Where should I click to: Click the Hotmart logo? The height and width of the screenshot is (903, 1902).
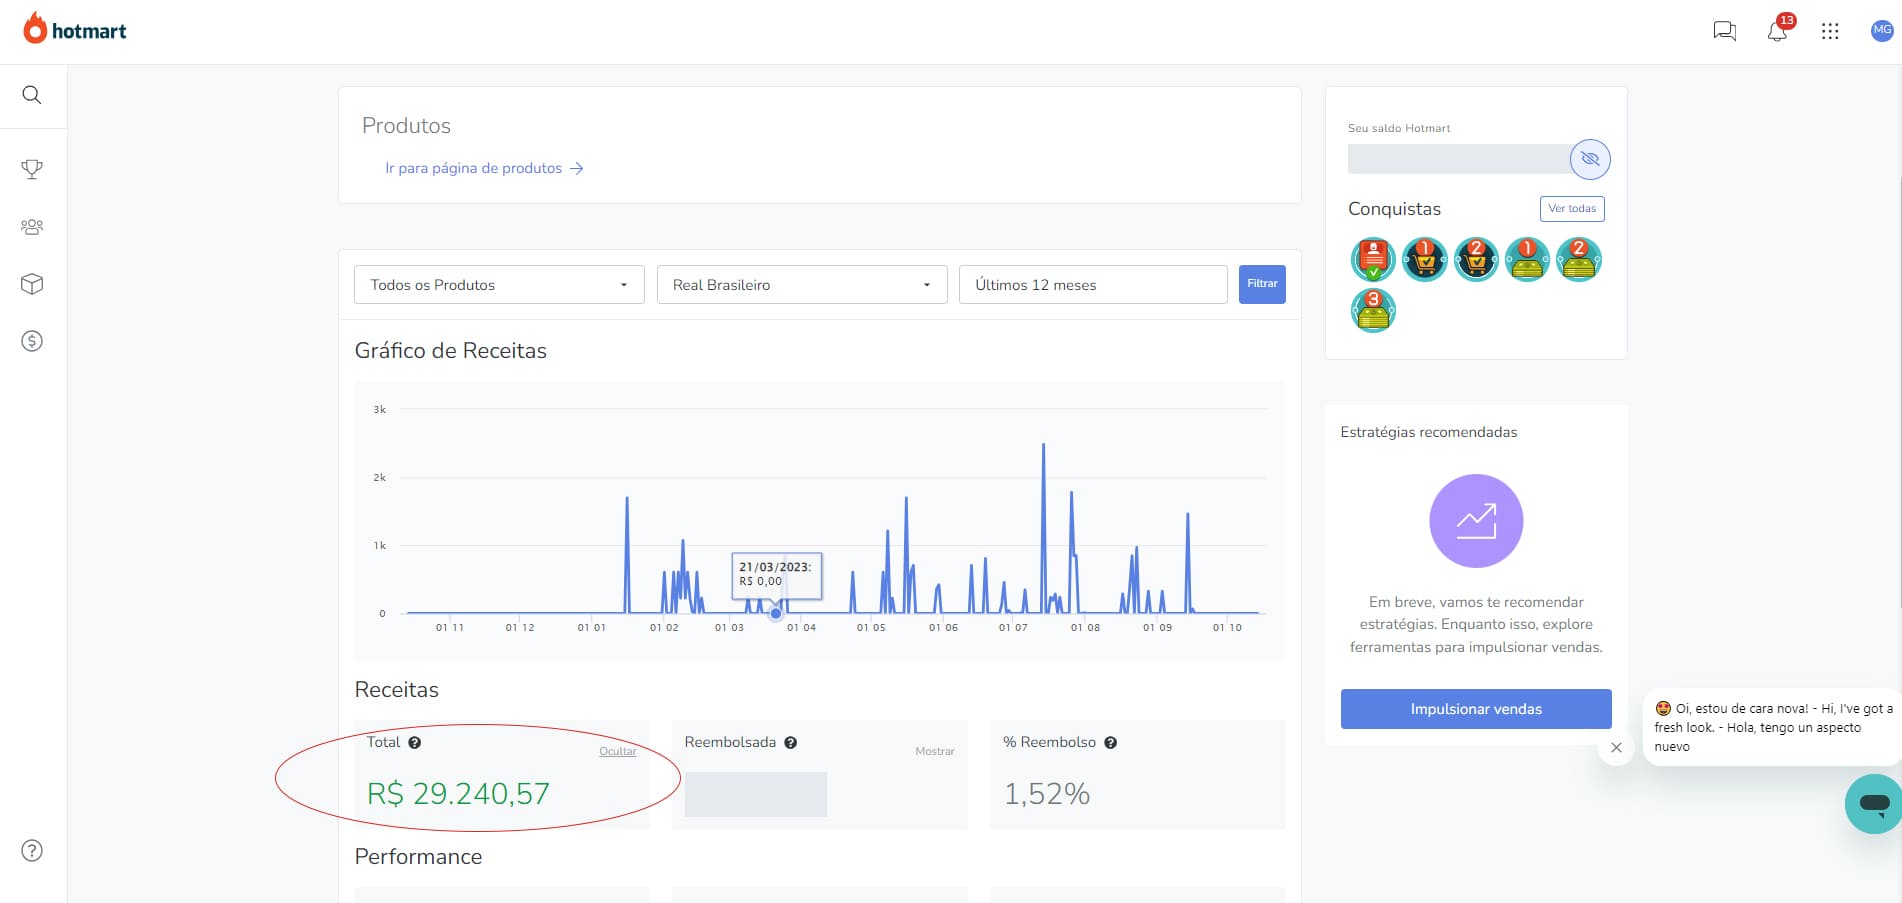pyautogui.click(x=75, y=30)
